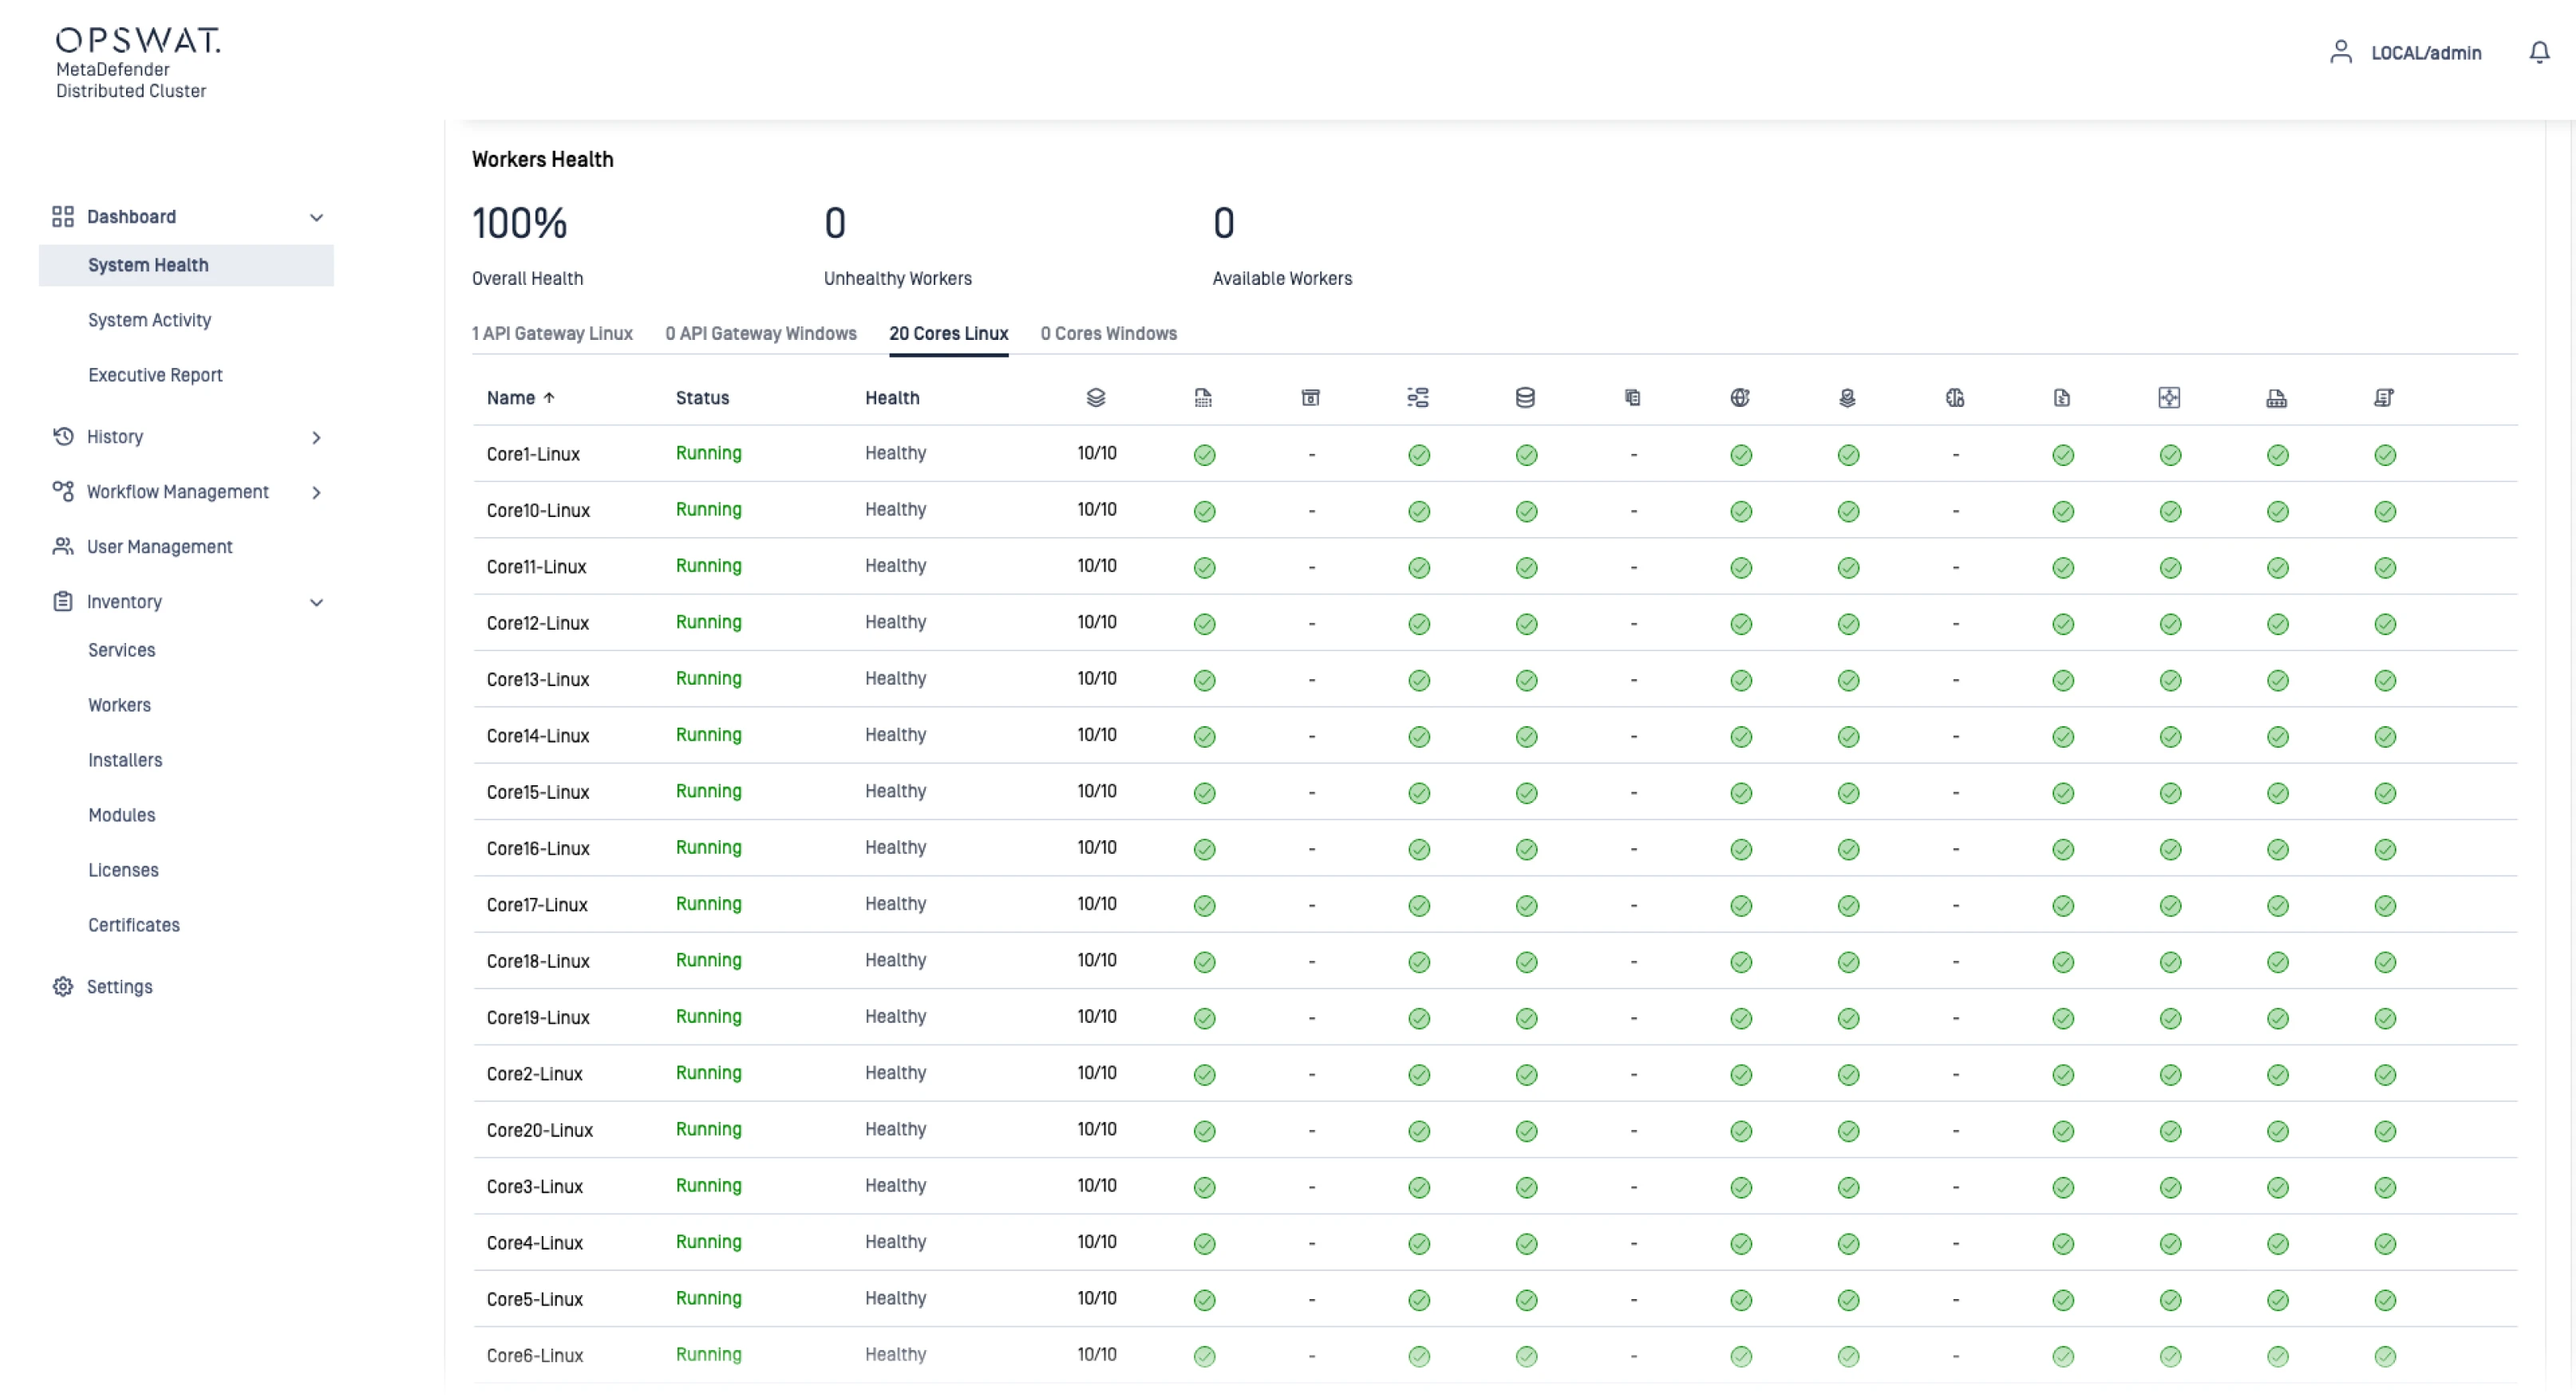Select the Core14-Linux worker row
The width and height of the screenshot is (2576, 1398).
(x=538, y=736)
